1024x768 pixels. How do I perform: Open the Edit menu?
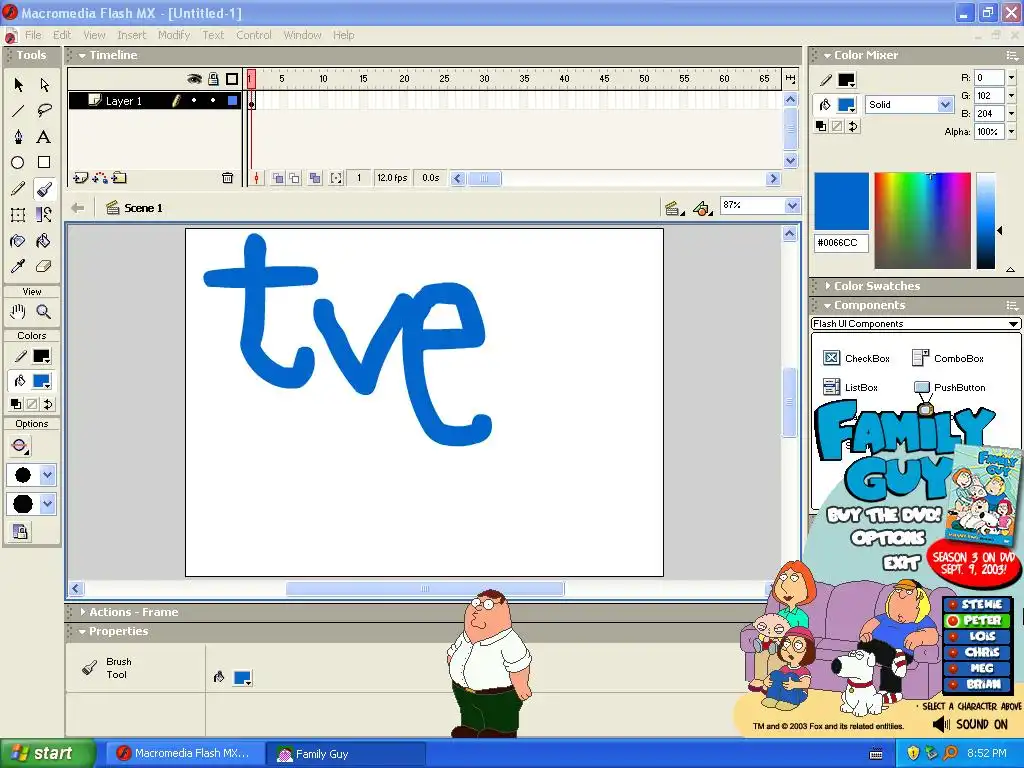[62, 35]
